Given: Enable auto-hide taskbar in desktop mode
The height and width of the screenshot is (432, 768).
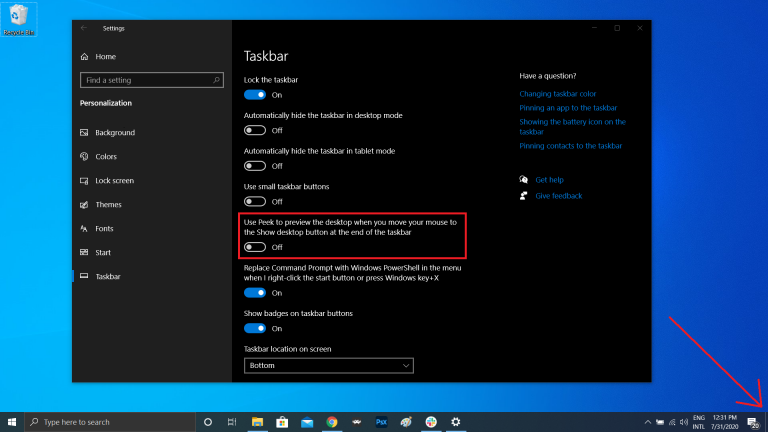Looking at the screenshot, I should pyautogui.click(x=255, y=130).
